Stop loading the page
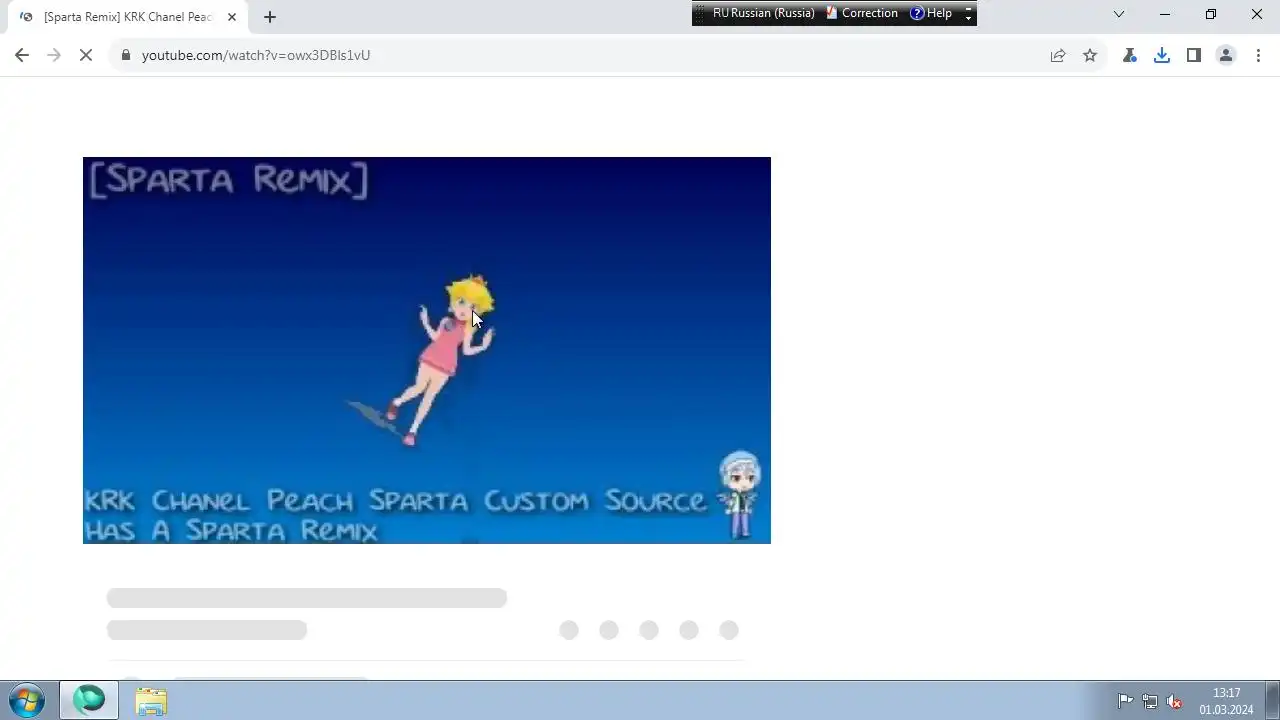This screenshot has width=1280, height=720. 86,55
